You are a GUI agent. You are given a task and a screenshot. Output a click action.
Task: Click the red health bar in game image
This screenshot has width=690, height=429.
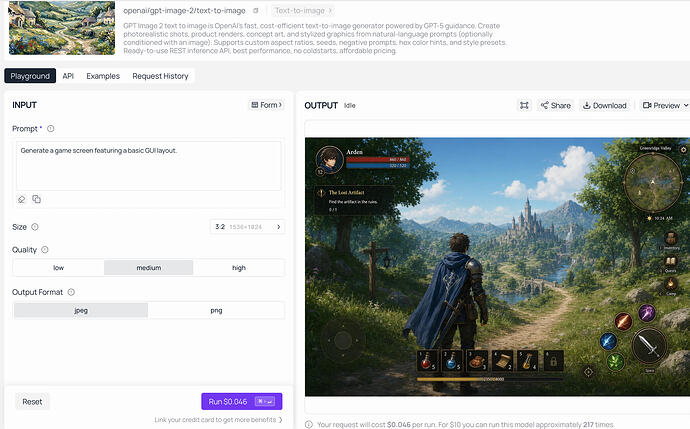coord(377,160)
